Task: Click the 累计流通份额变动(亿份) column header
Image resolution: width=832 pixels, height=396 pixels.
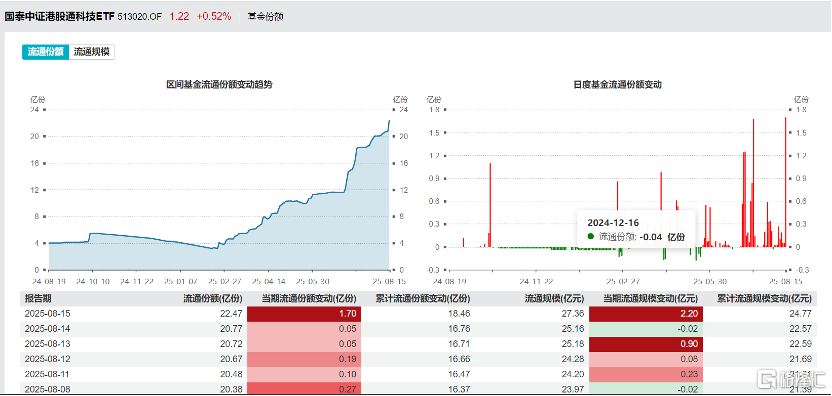Action: (x=423, y=299)
